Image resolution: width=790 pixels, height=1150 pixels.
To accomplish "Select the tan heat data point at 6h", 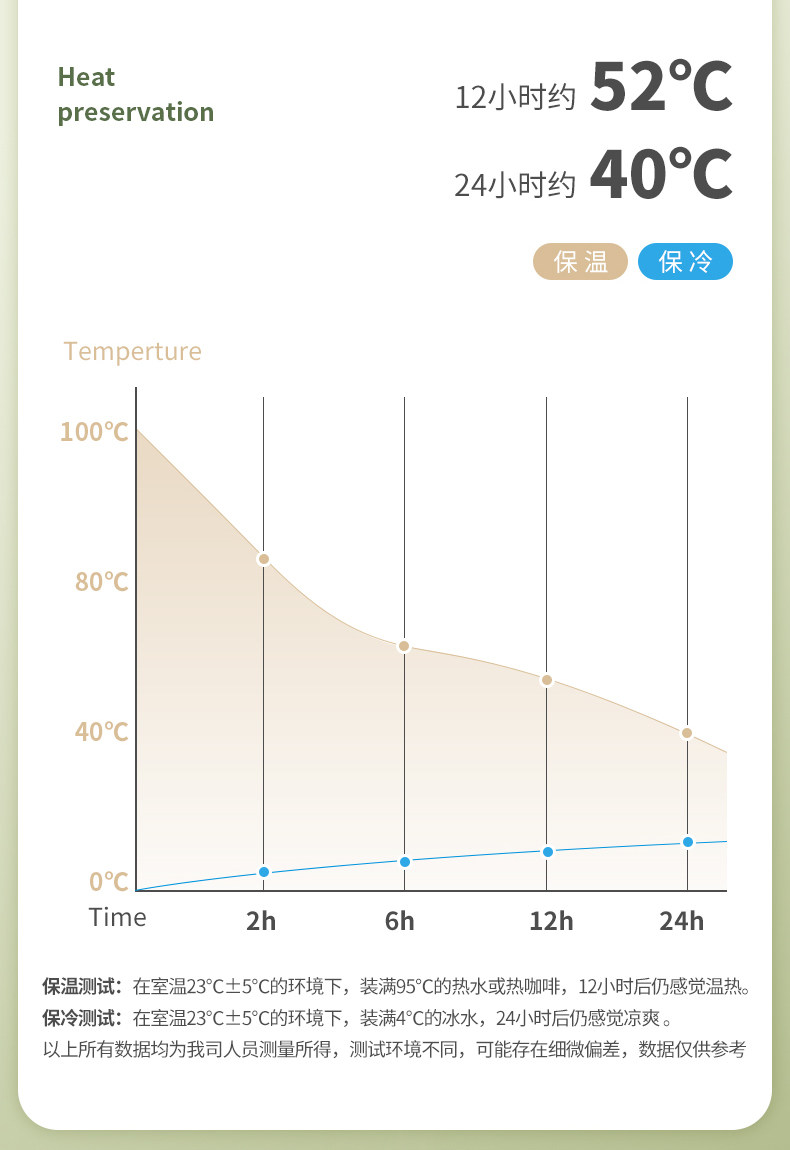I will pos(404,646).
